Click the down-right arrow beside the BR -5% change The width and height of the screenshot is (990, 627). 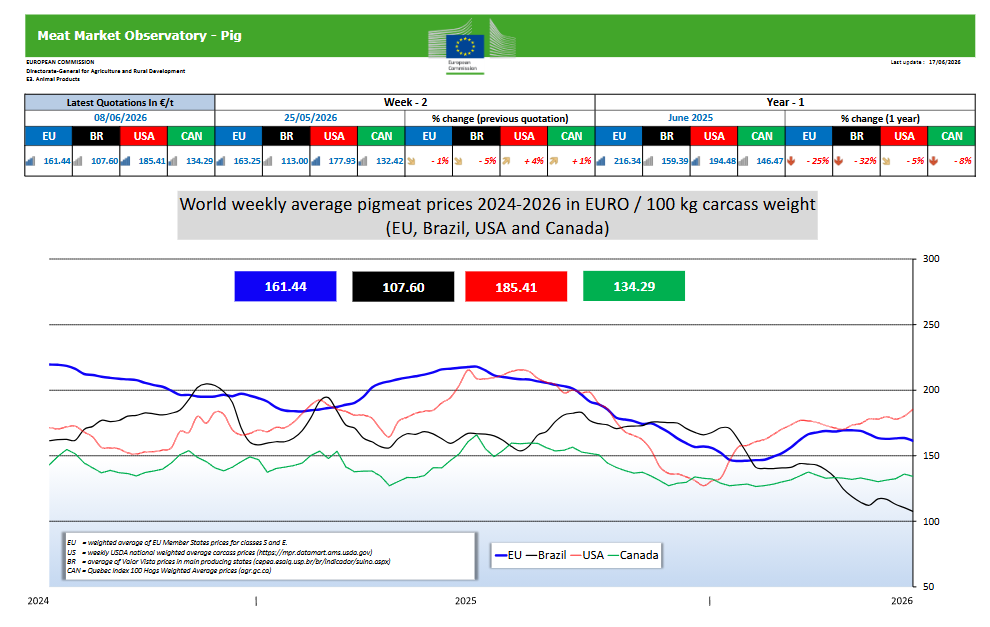pos(459,161)
